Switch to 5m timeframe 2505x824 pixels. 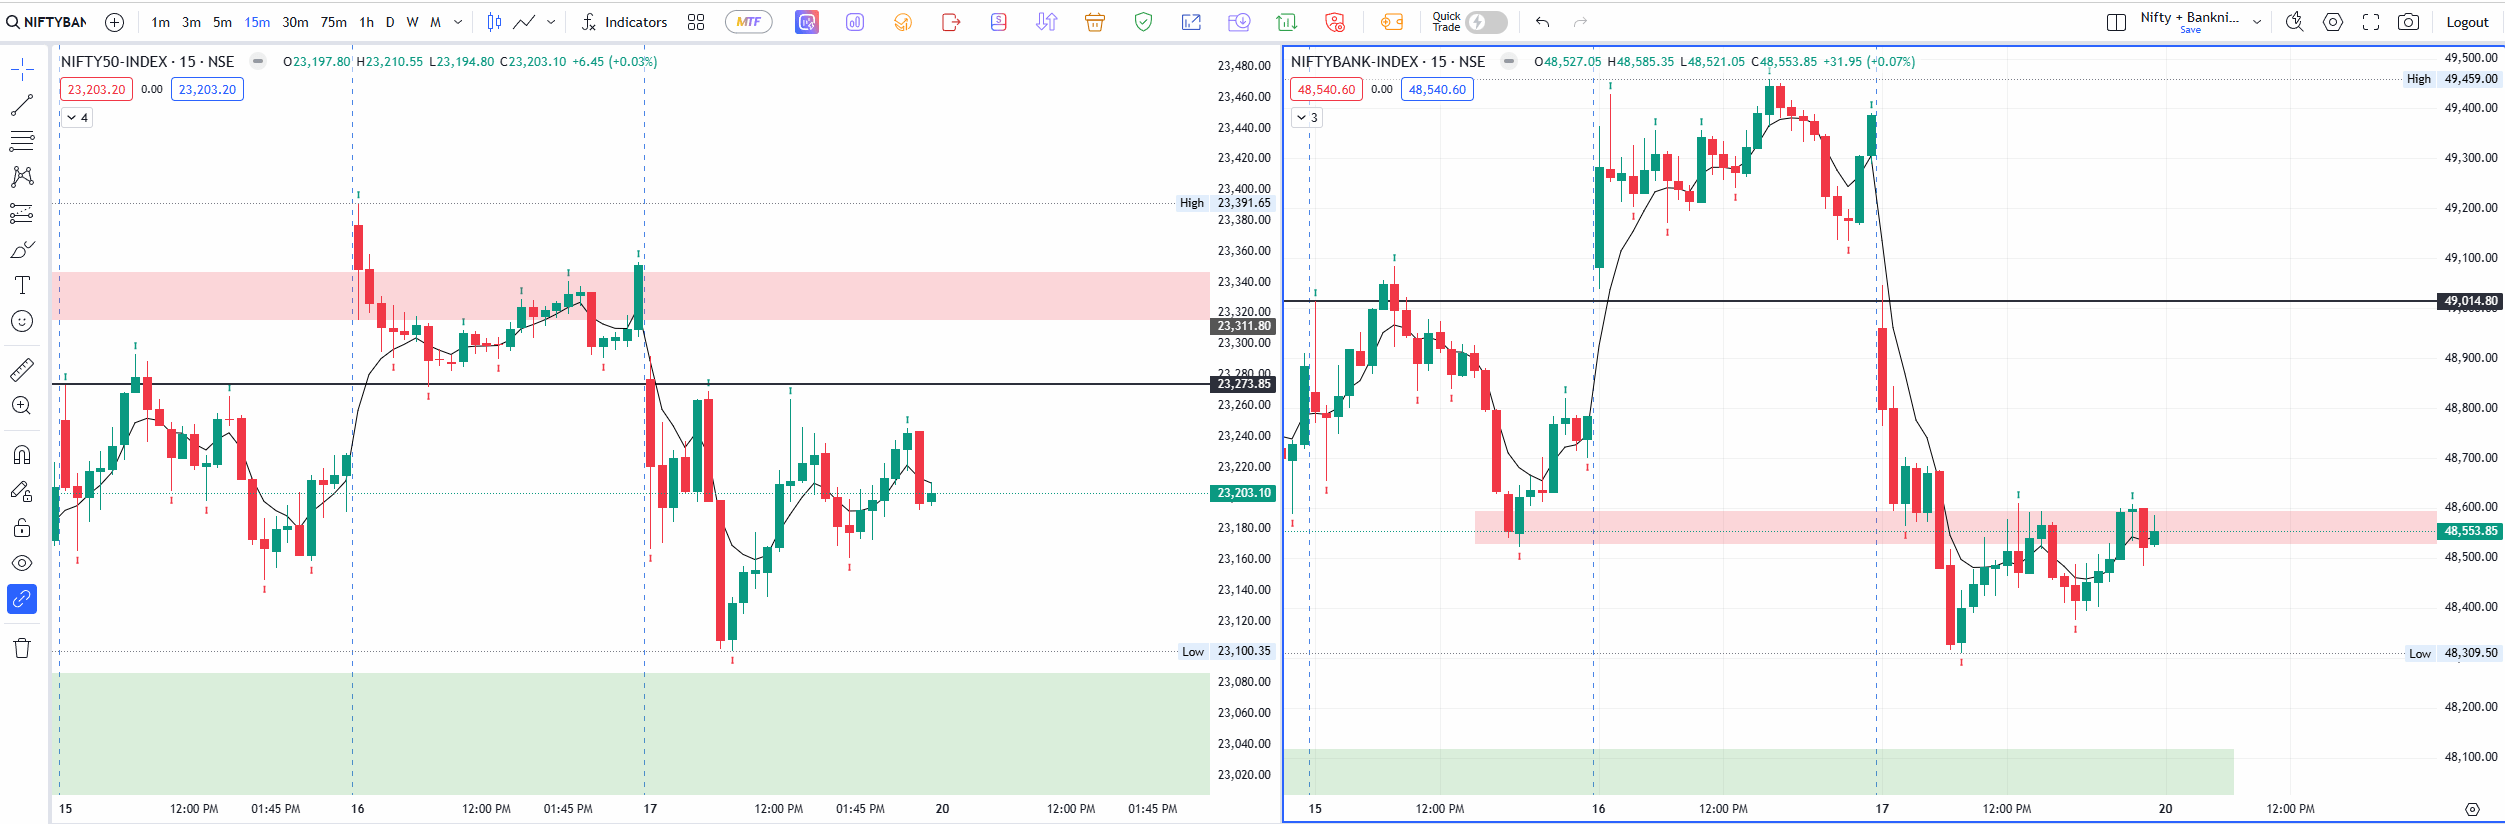point(223,22)
